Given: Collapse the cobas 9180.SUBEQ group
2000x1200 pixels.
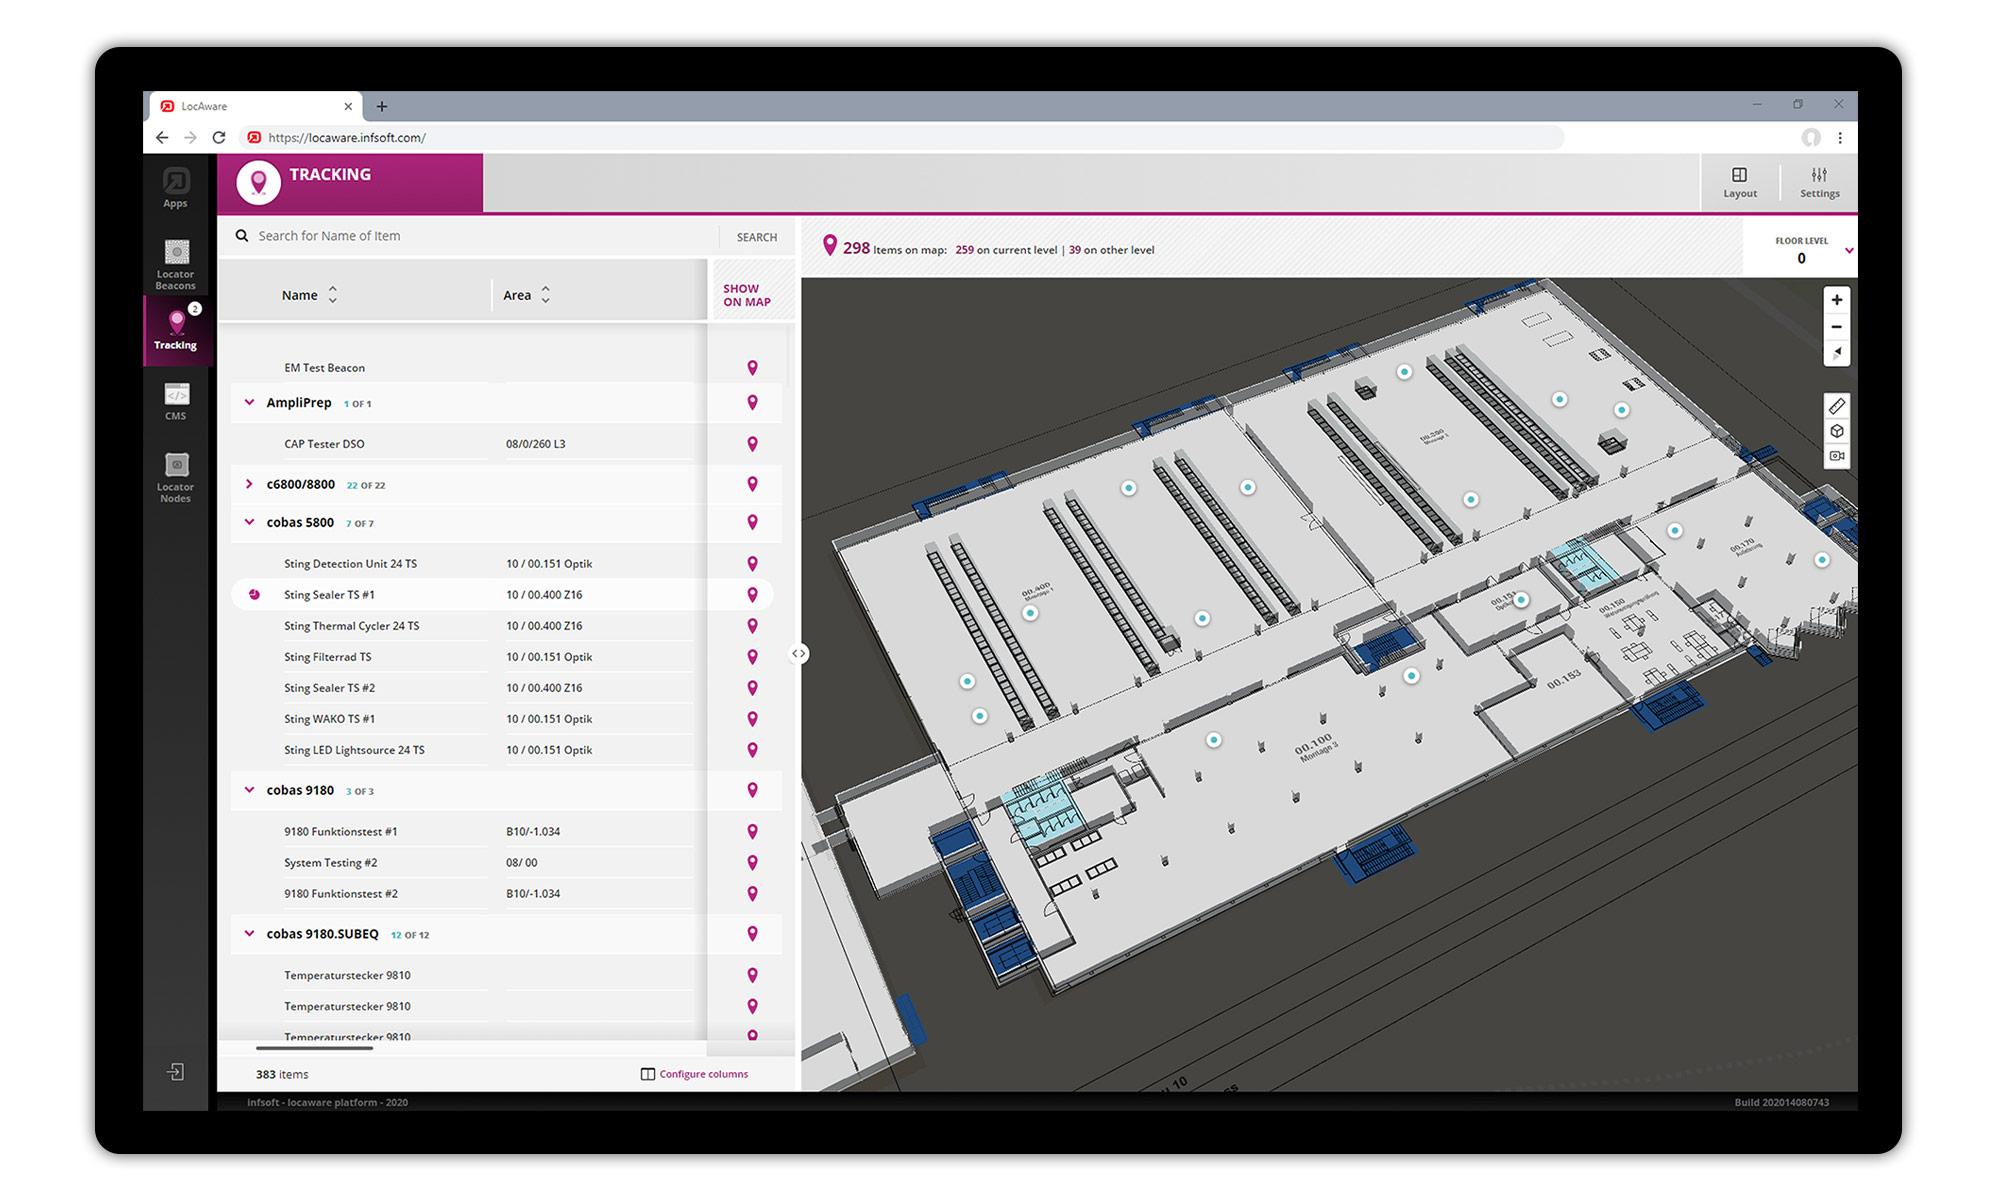Looking at the screenshot, I should [249, 933].
